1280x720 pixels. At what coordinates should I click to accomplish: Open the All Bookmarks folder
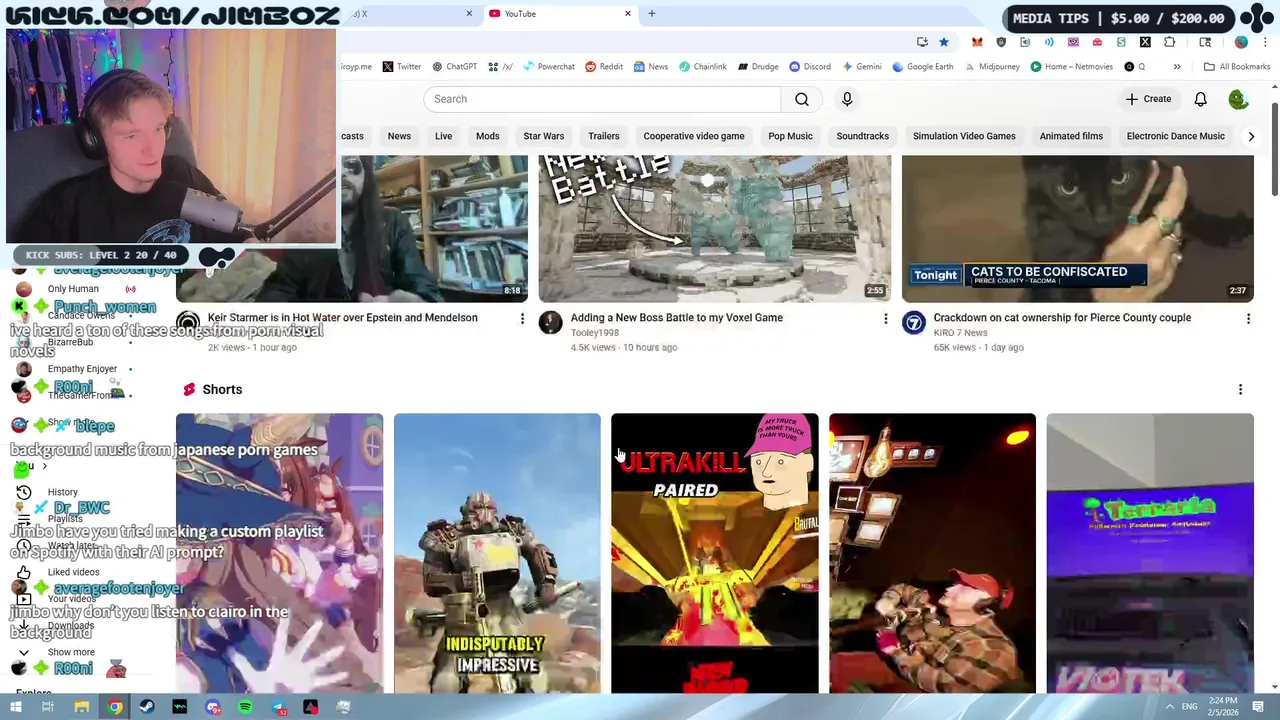pyautogui.click(x=1237, y=67)
